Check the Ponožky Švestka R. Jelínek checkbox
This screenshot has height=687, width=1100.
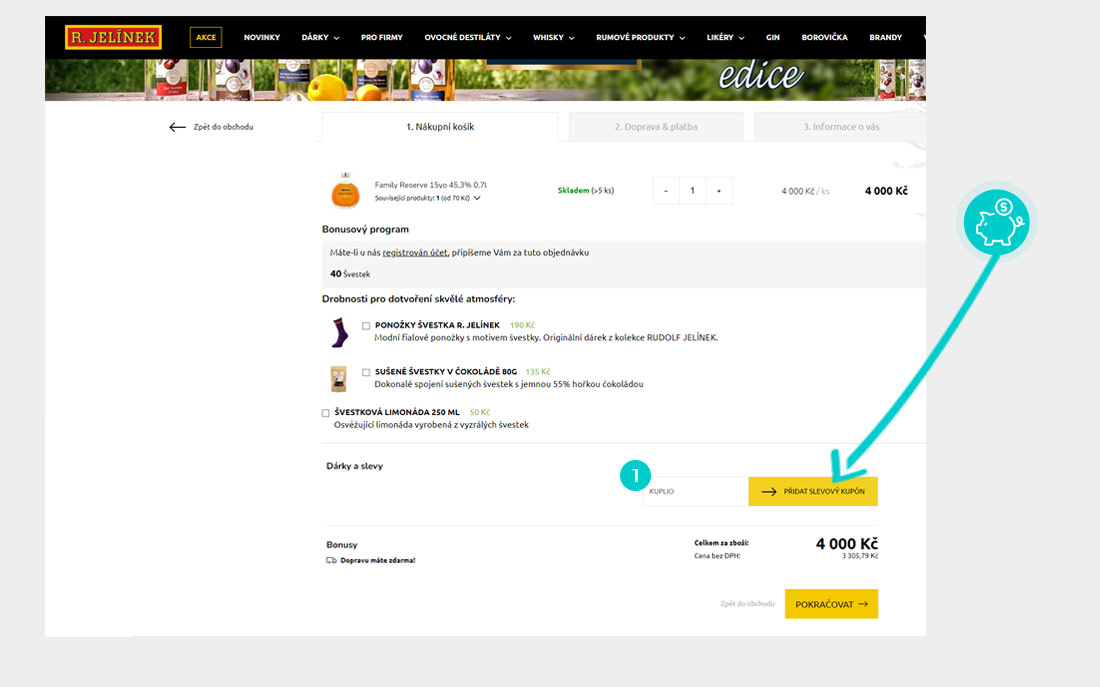(x=366, y=326)
